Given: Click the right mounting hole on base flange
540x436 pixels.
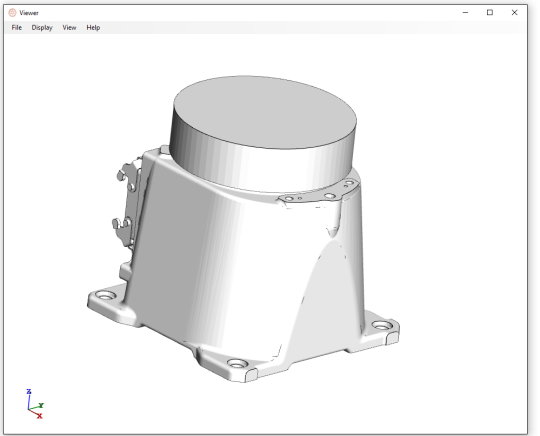Looking at the screenshot, I should pos(382,325).
